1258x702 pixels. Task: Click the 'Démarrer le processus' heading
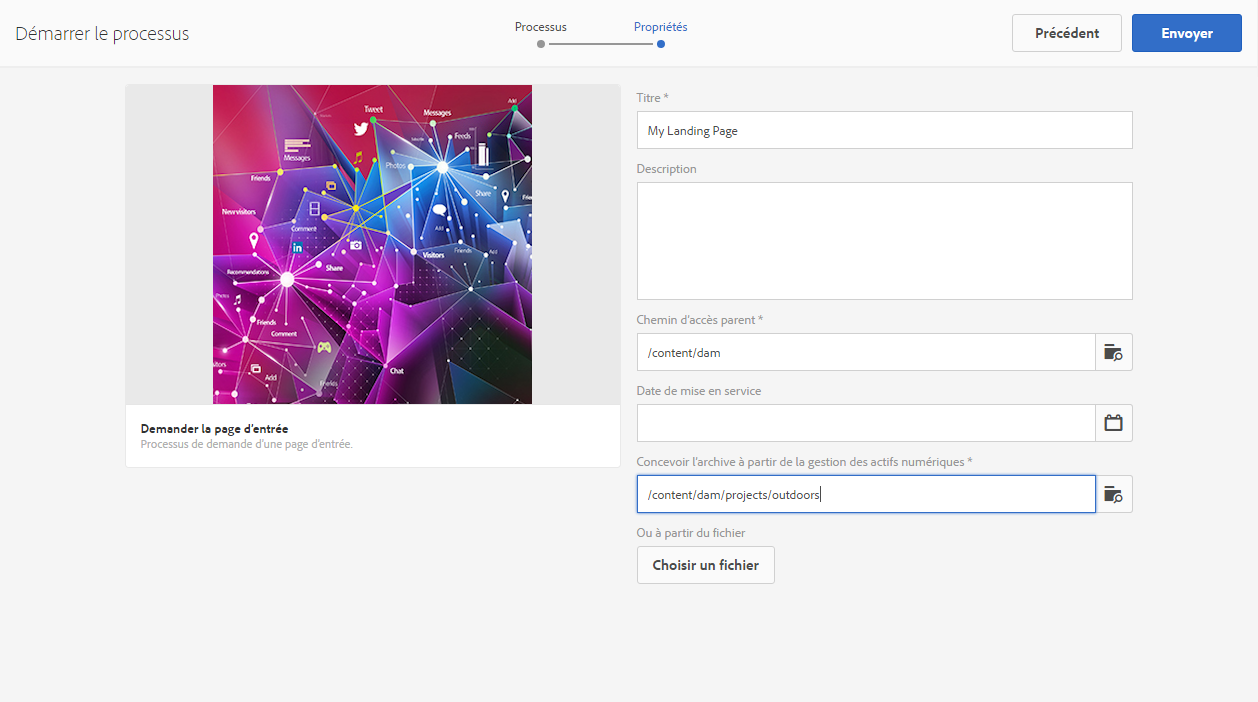pos(102,34)
